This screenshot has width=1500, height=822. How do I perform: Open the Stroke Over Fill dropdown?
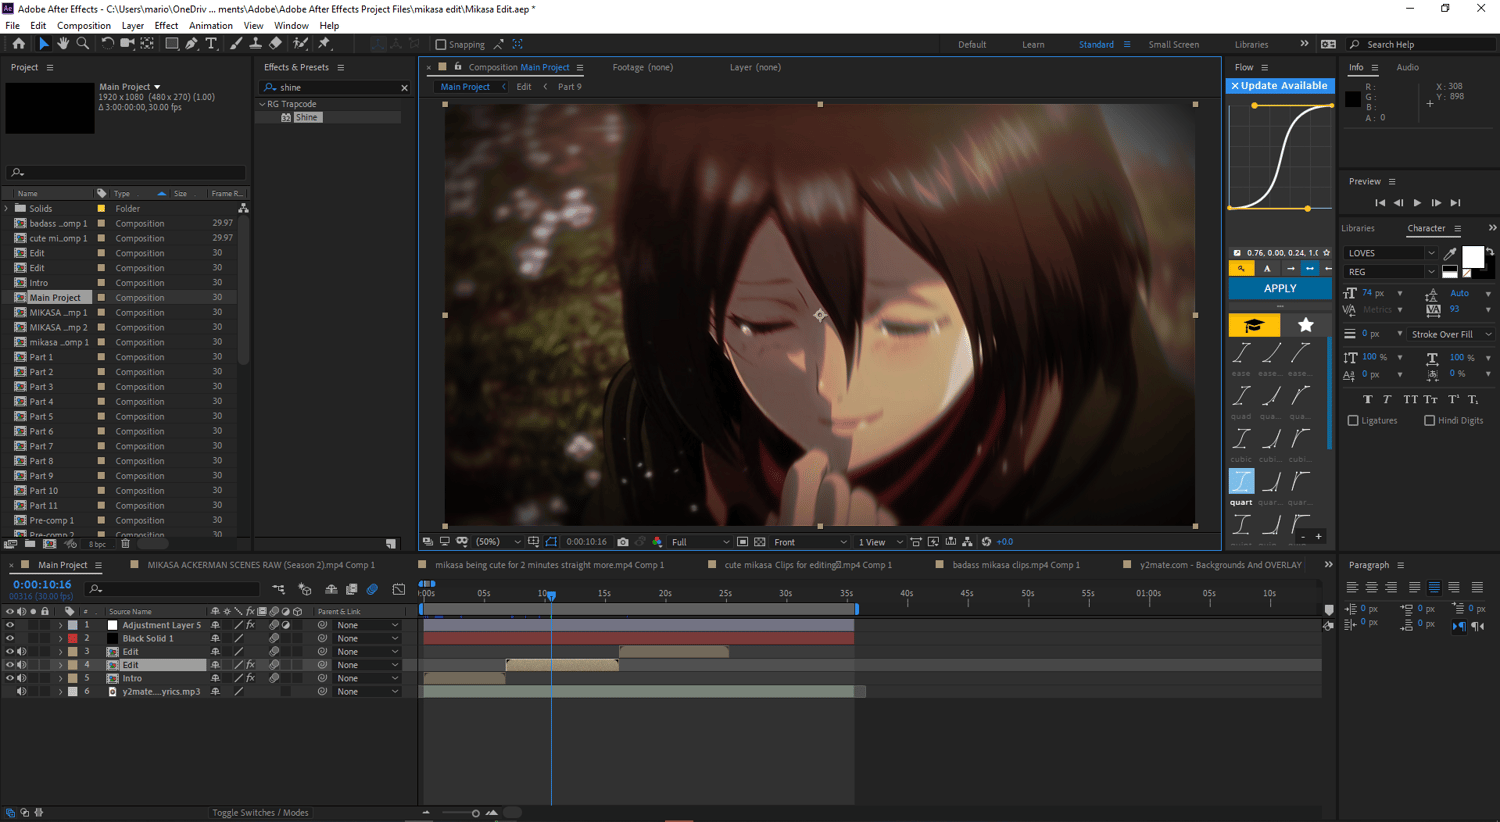pos(1451,334)
